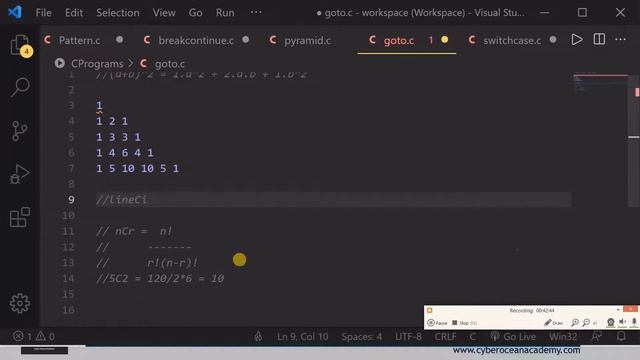Close Pattern.c via its unsaved dot

coord(119,40)
